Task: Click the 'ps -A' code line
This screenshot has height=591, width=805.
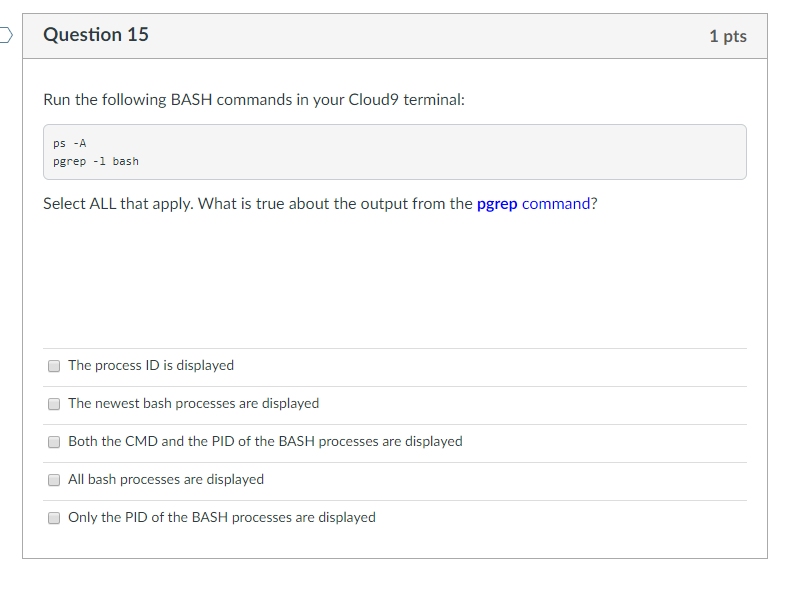Action: (70, 143)
